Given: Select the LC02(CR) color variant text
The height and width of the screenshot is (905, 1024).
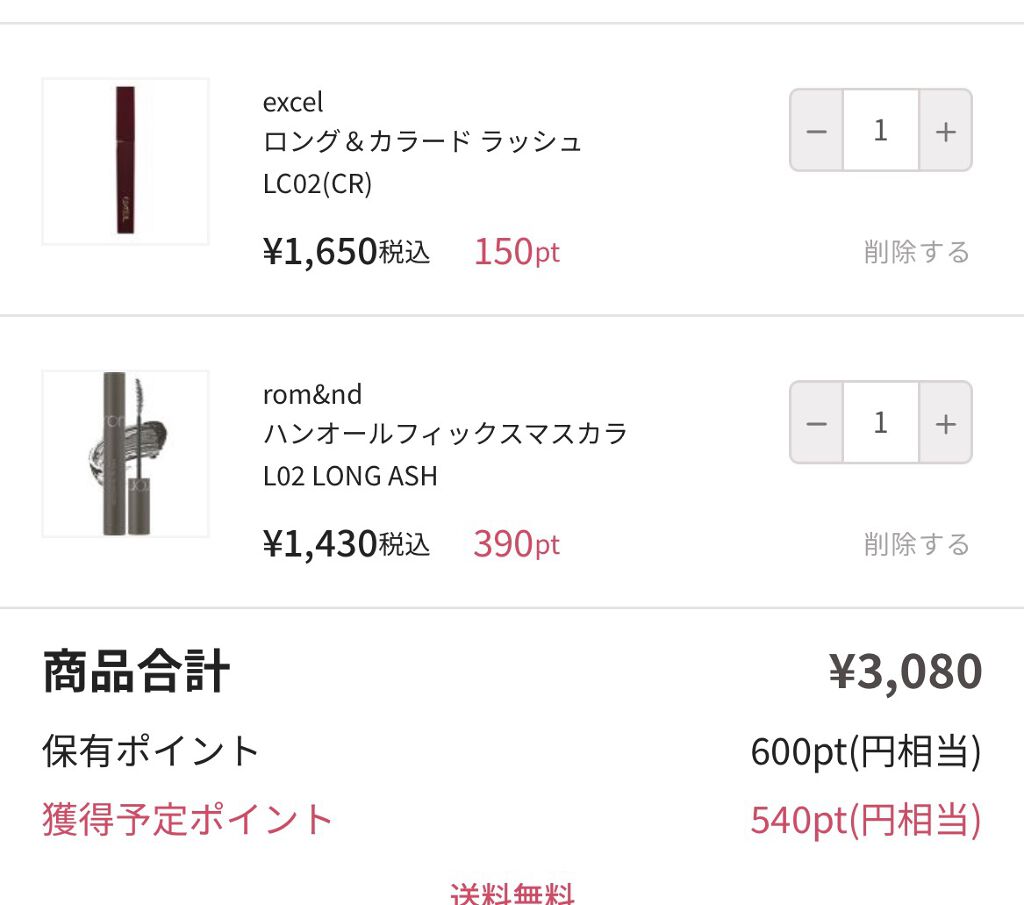Looking at the screenshot, I should tap(317, 184).
